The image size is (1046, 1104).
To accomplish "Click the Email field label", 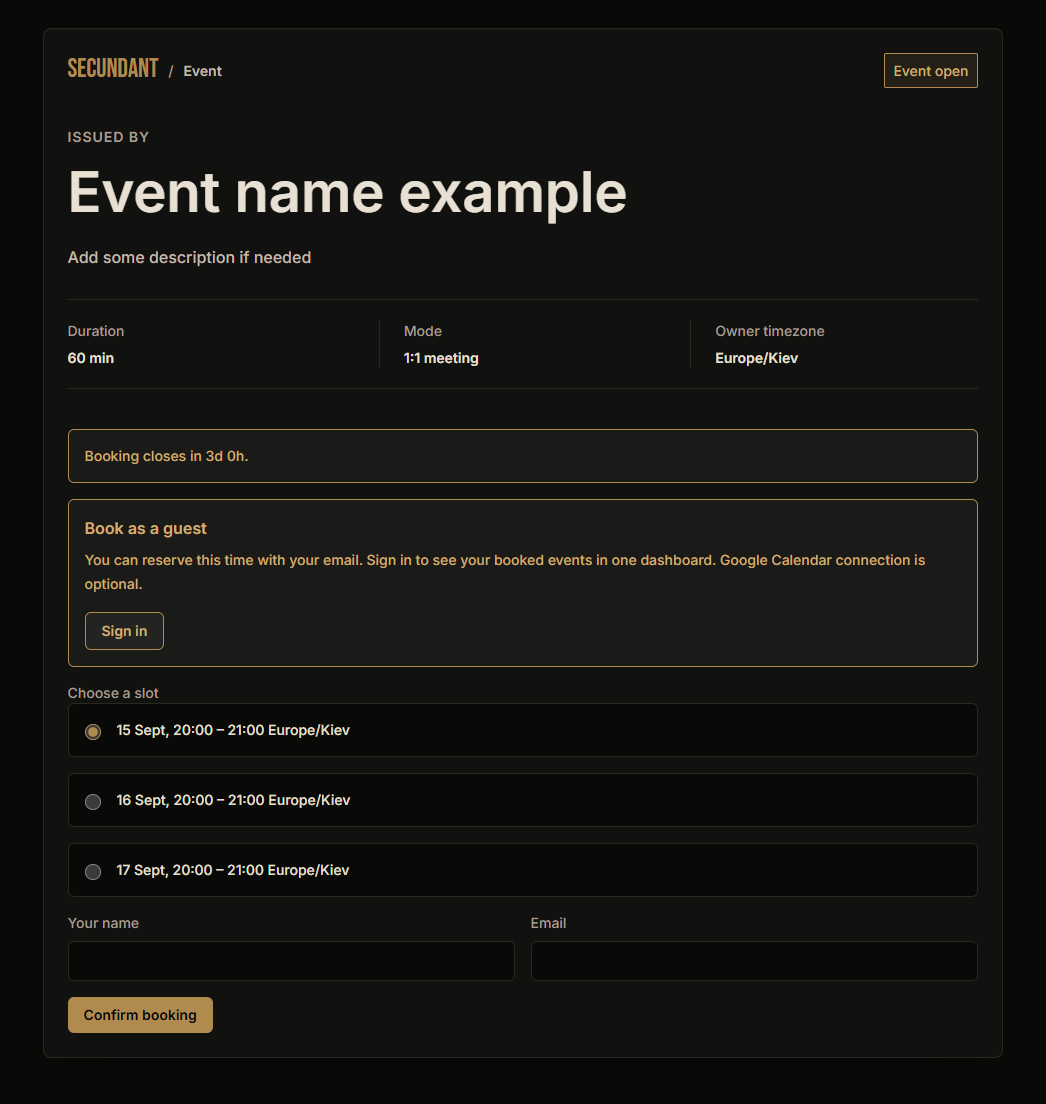I will point(548,923).
